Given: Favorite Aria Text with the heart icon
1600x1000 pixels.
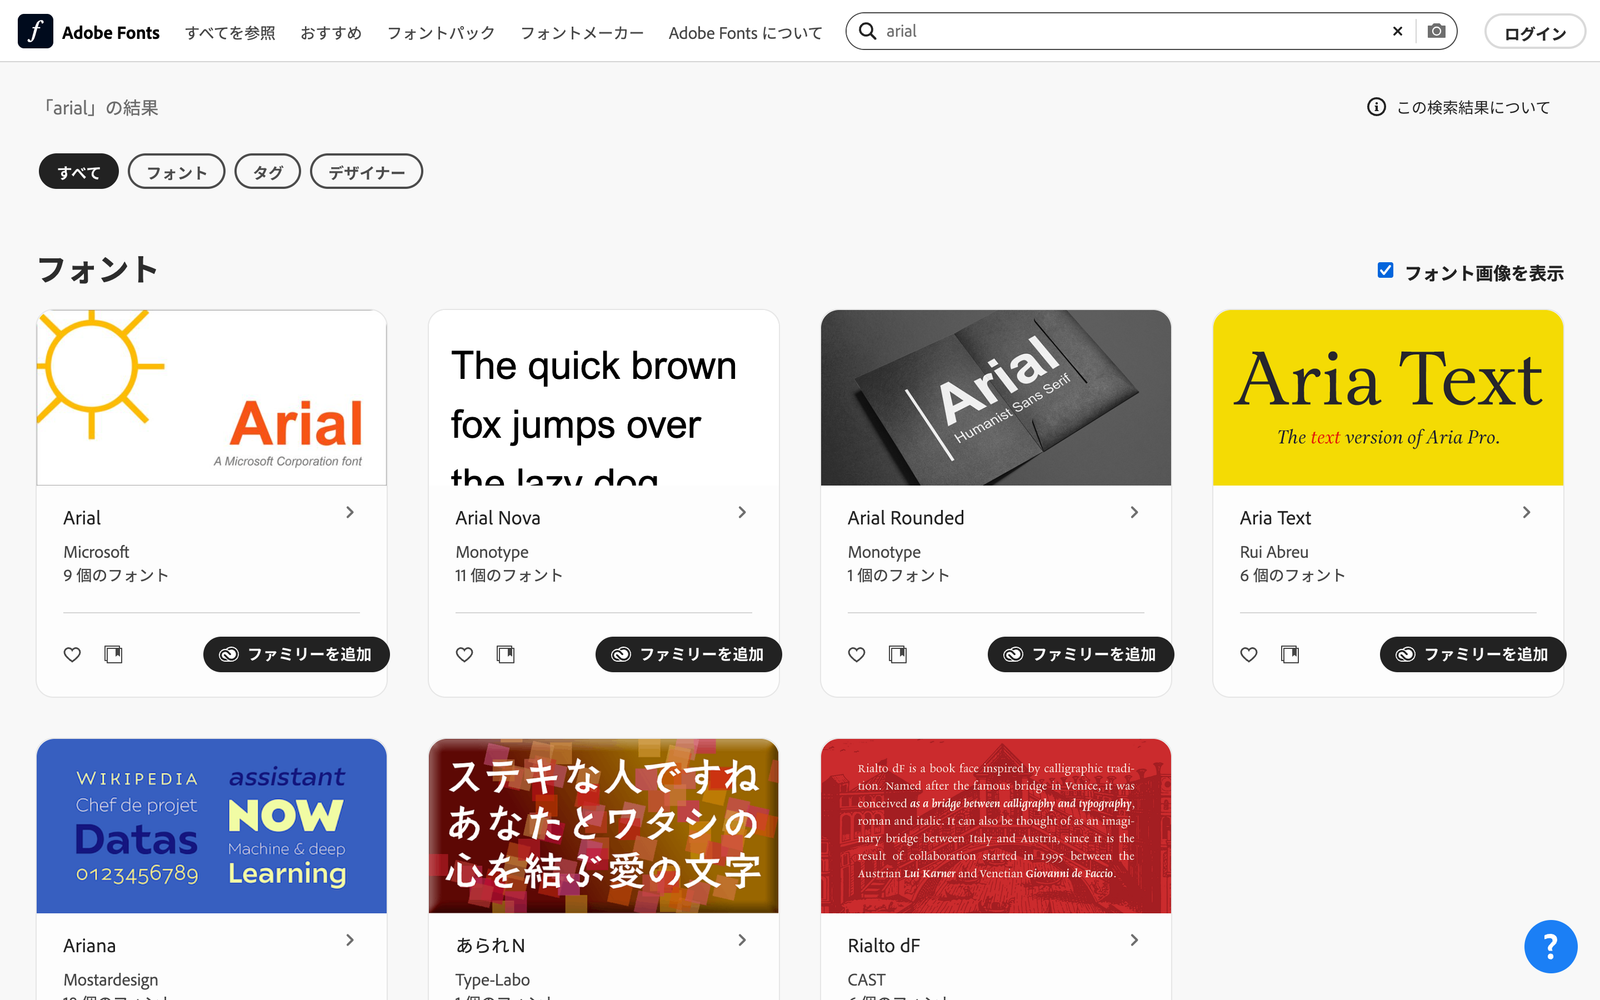Looking at the screenshot, I should (x=1248, y=654).
